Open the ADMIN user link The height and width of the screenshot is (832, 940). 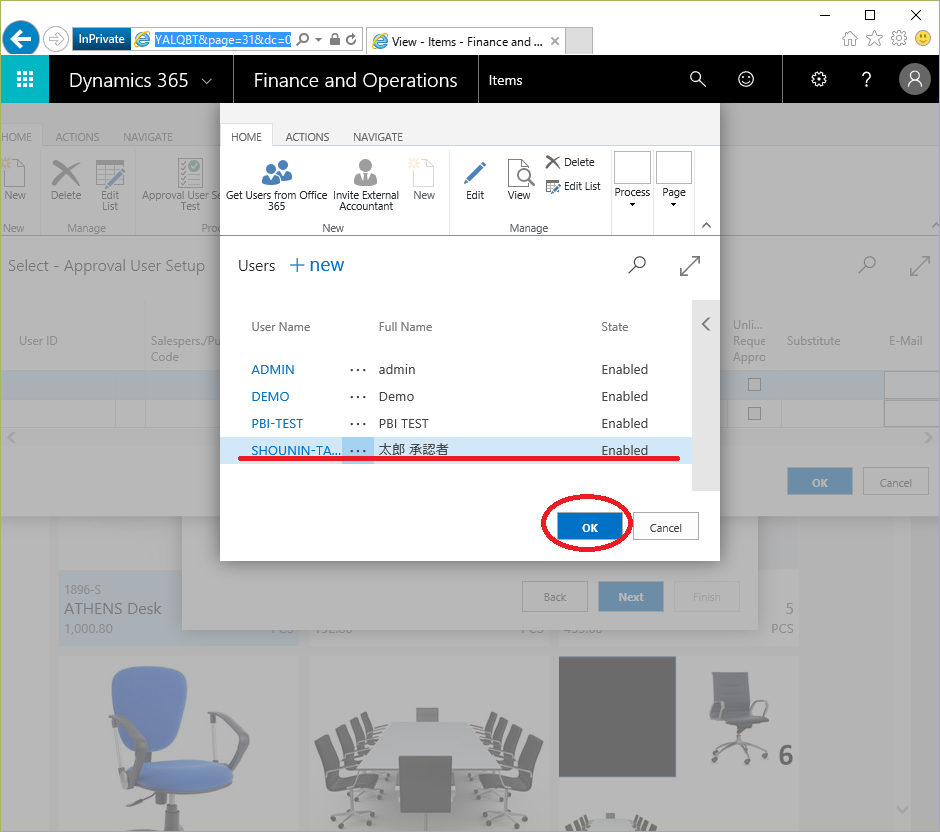pos(273,369)
